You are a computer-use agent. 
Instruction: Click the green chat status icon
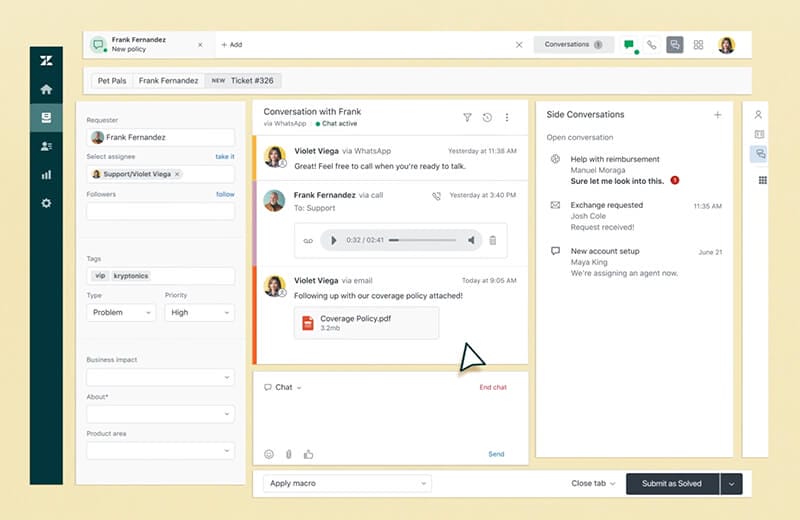pyautogui.click(x=629, y=45)
